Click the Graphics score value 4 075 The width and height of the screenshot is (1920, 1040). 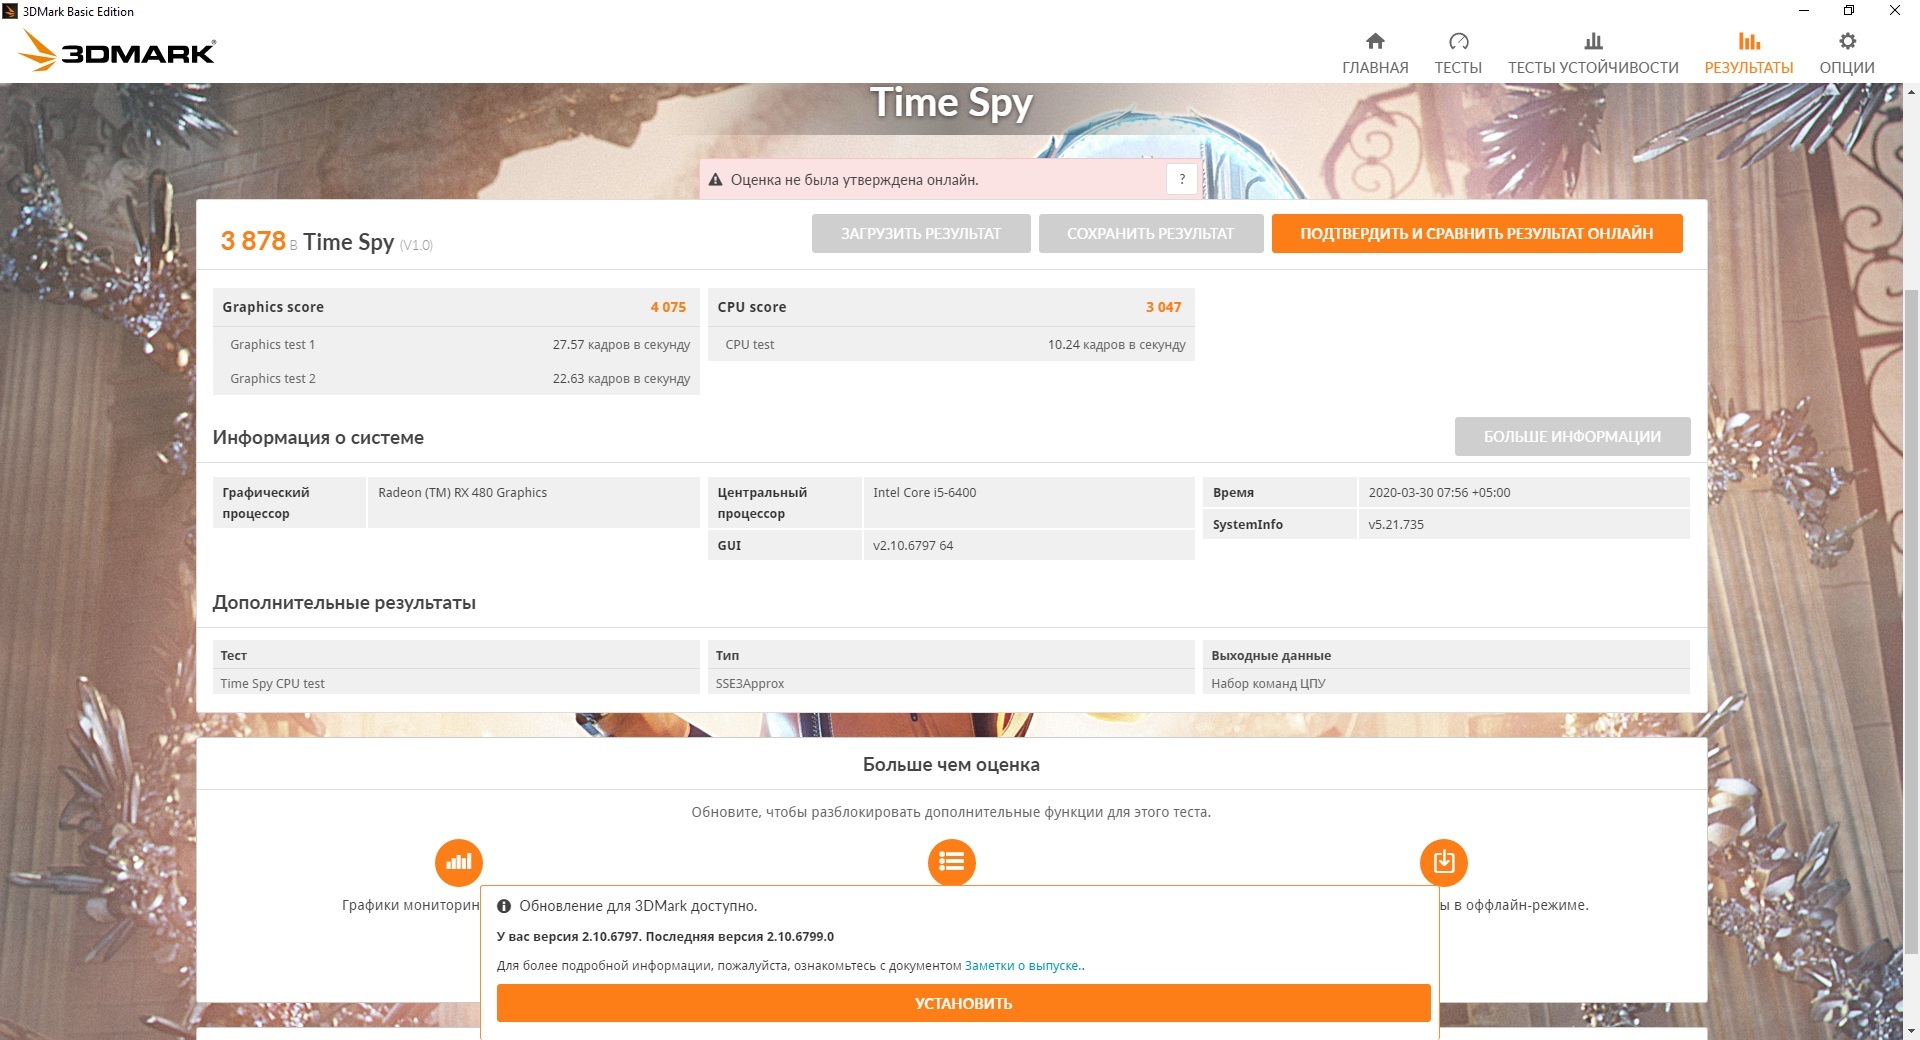(x=668, y=307)
